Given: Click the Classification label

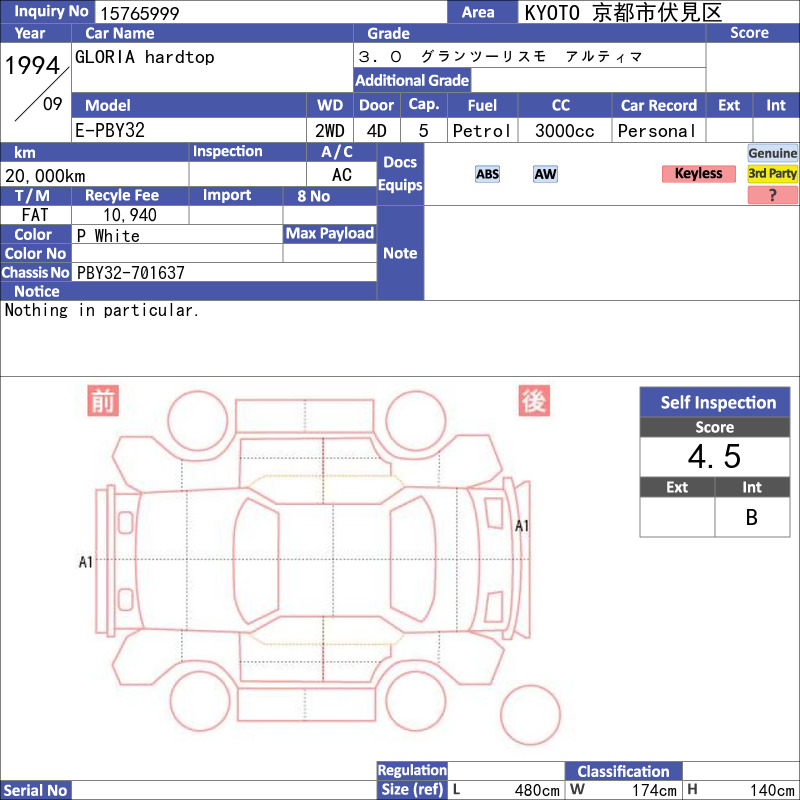Looking at the screenshot, I should 623,771.
